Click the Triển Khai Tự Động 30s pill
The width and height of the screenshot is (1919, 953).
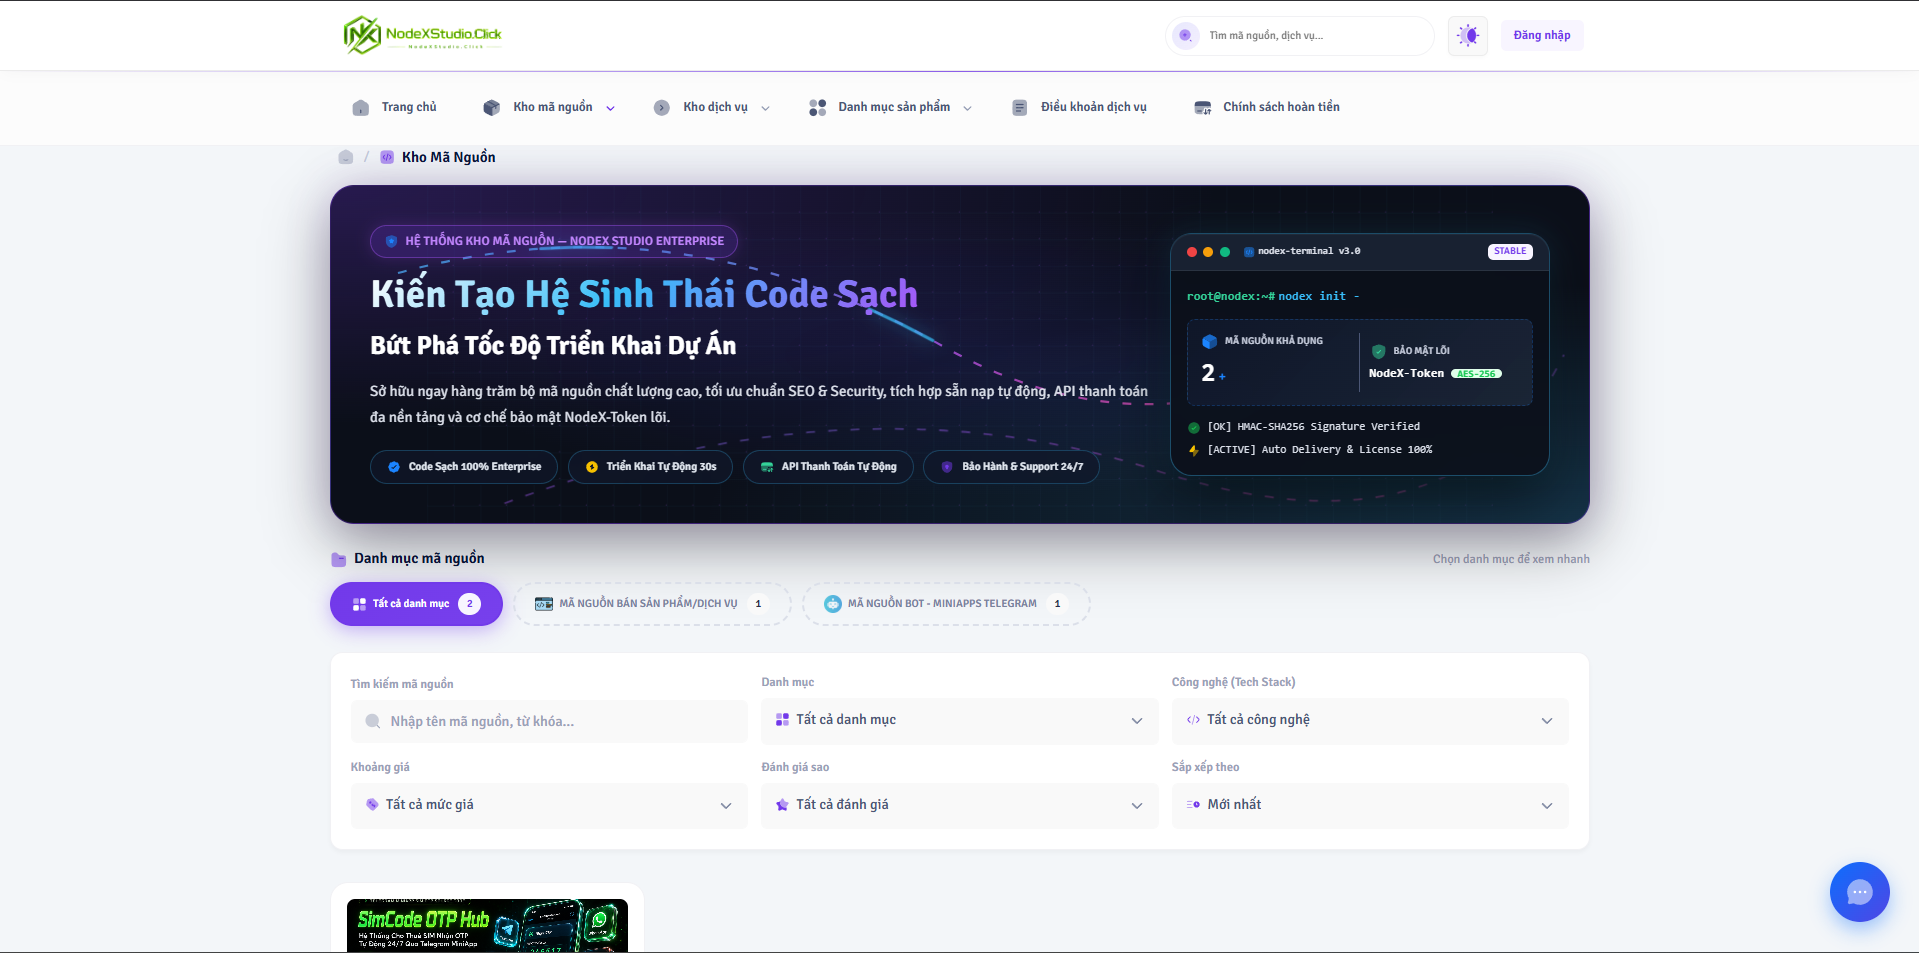[650, 467]
